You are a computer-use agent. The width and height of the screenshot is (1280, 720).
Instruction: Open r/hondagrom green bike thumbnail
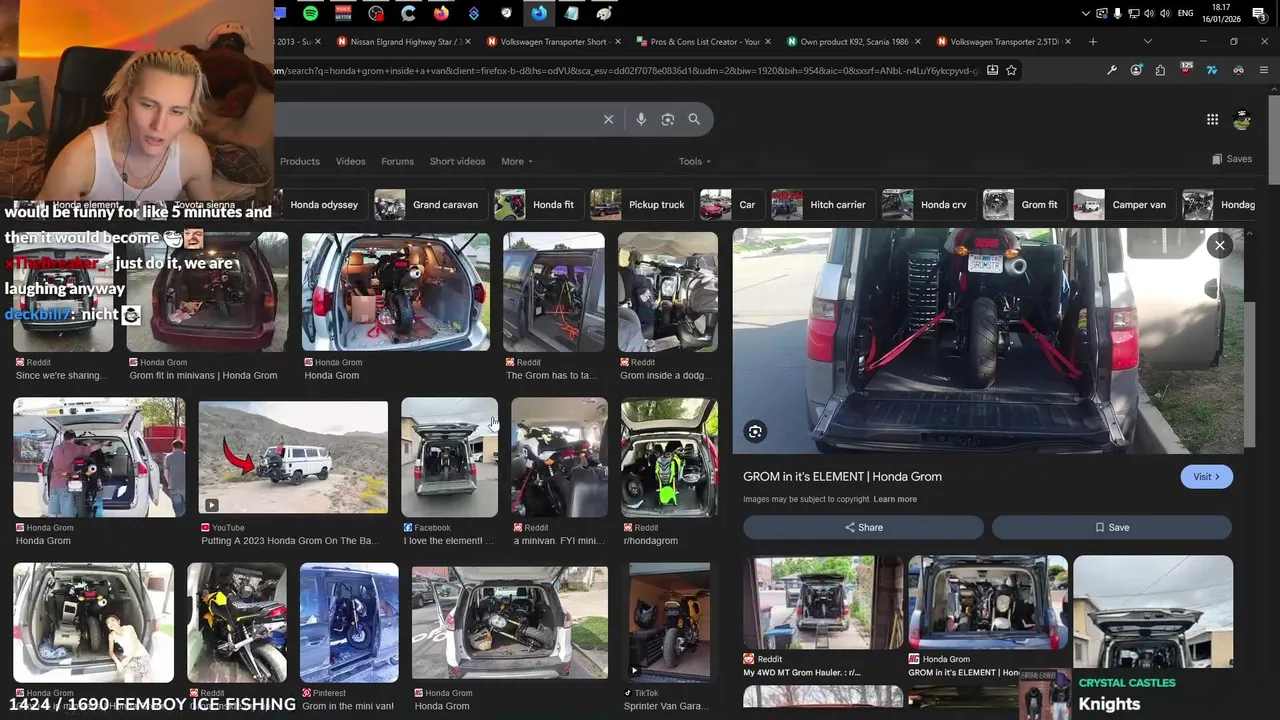coord(669,458)
